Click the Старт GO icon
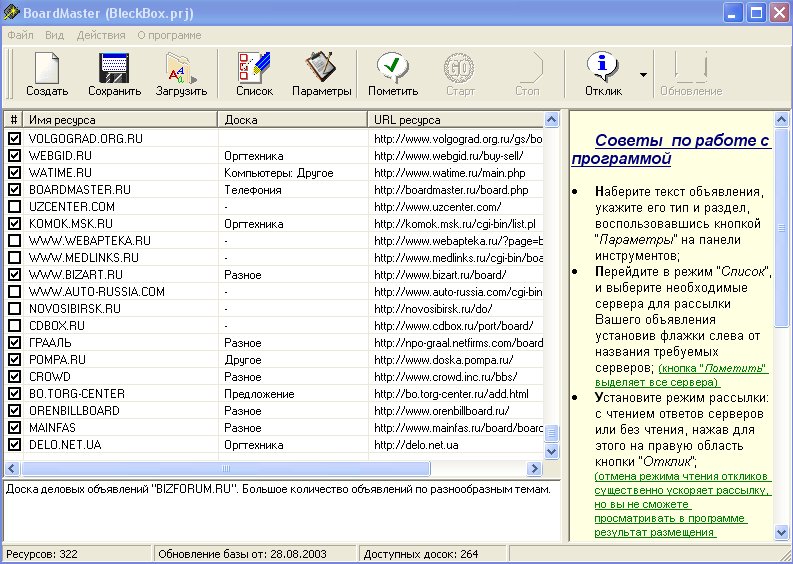 (460, 67)
